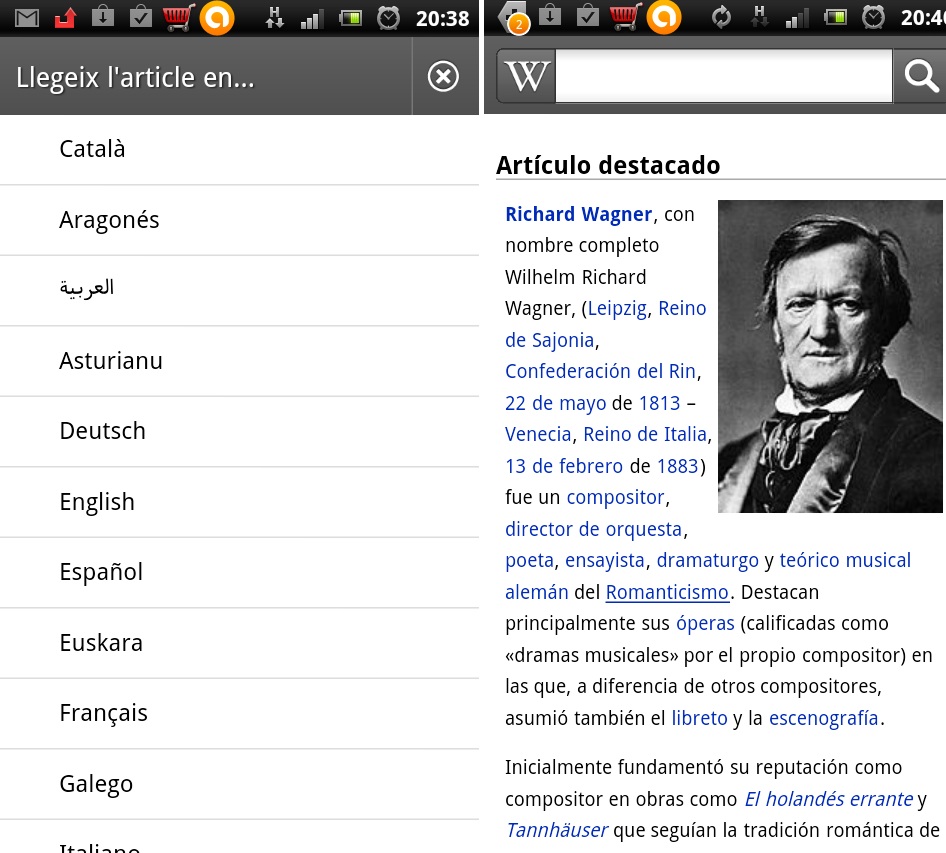
Task: Tap the Richard Wagner portrait photo
Action: coord(830,357)
